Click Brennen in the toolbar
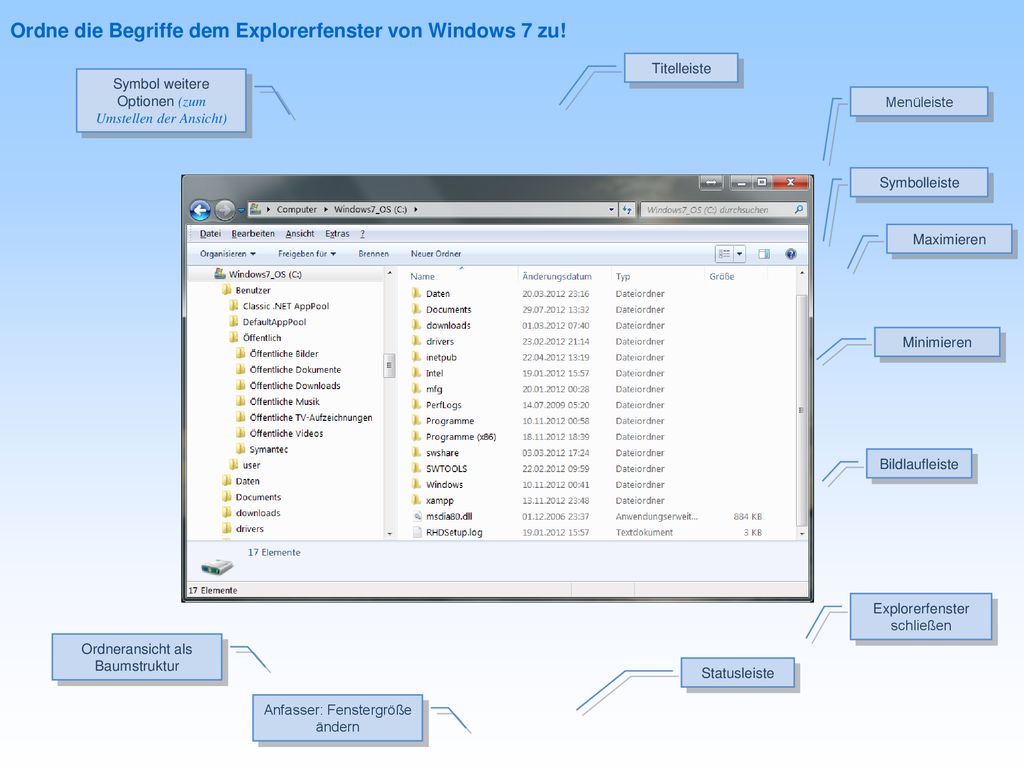1024x768 pixels. [x=374, y=254]
